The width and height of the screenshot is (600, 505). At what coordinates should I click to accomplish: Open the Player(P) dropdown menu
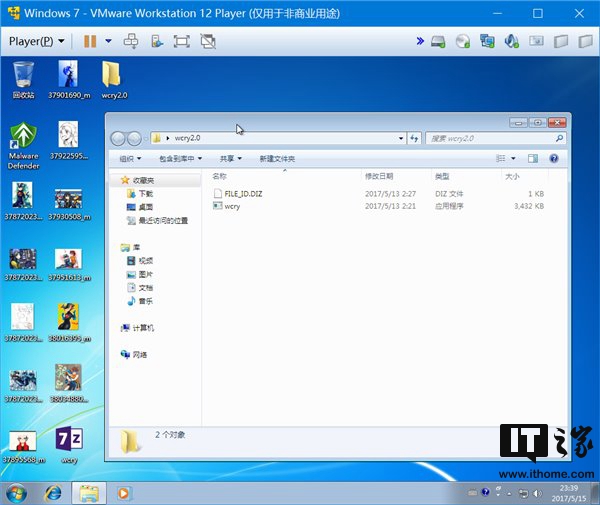(x=36, y=41)
